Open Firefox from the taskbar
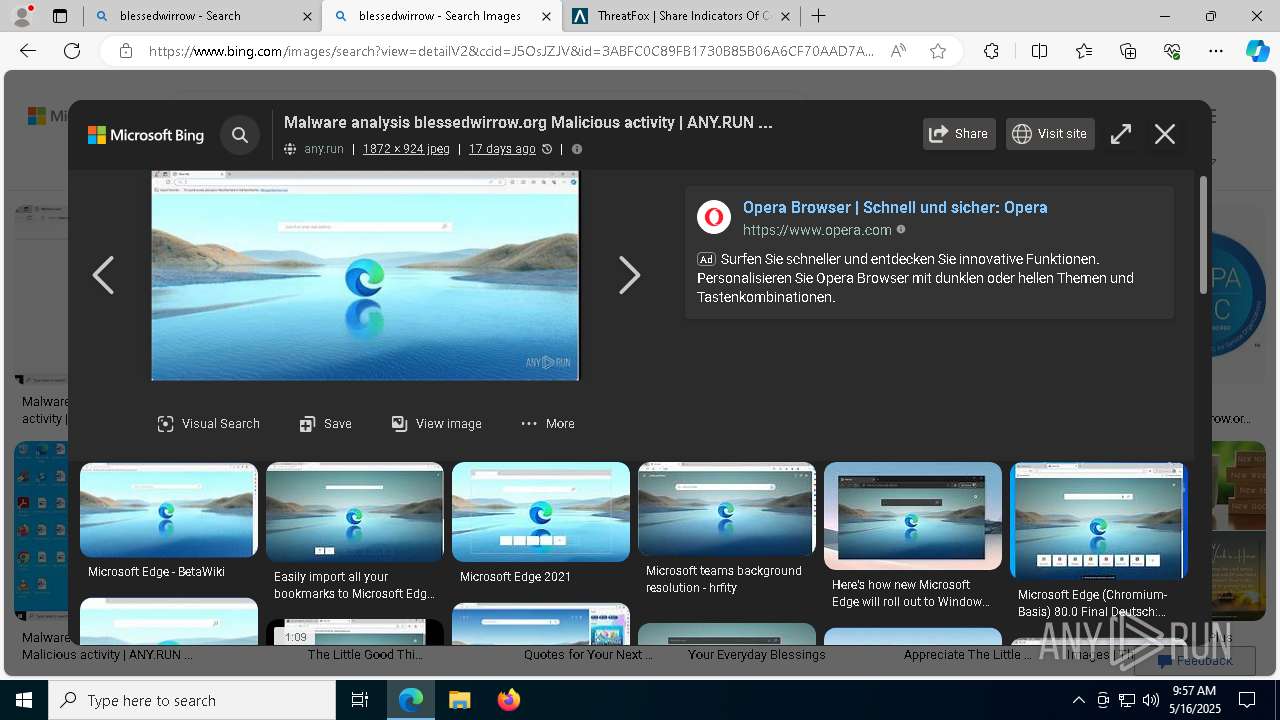The height and width of the screenshot is (720, 1280). point(508,700)
